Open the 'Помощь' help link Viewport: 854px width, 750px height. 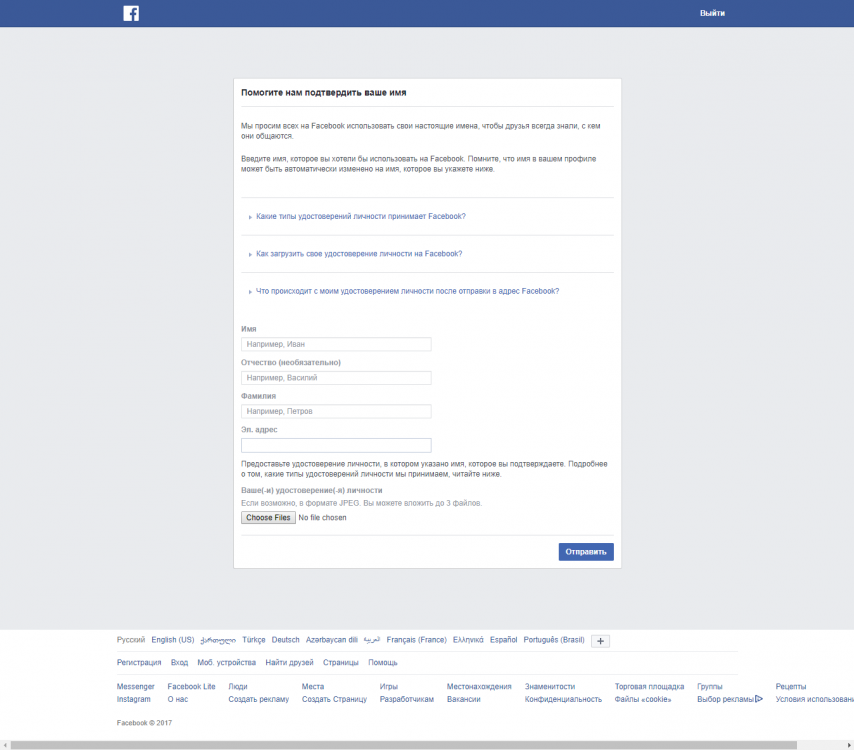tap(382, 662)
